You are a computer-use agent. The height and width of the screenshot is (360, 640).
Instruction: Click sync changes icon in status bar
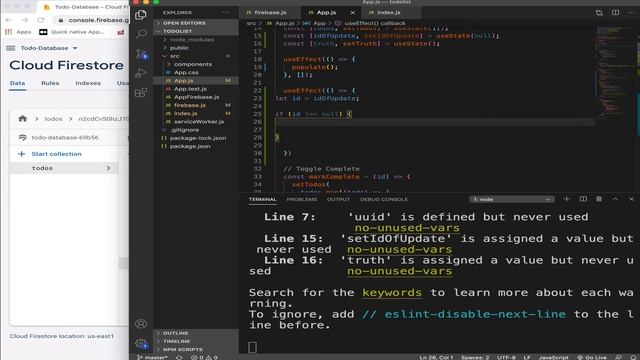[x=179, y=357]
